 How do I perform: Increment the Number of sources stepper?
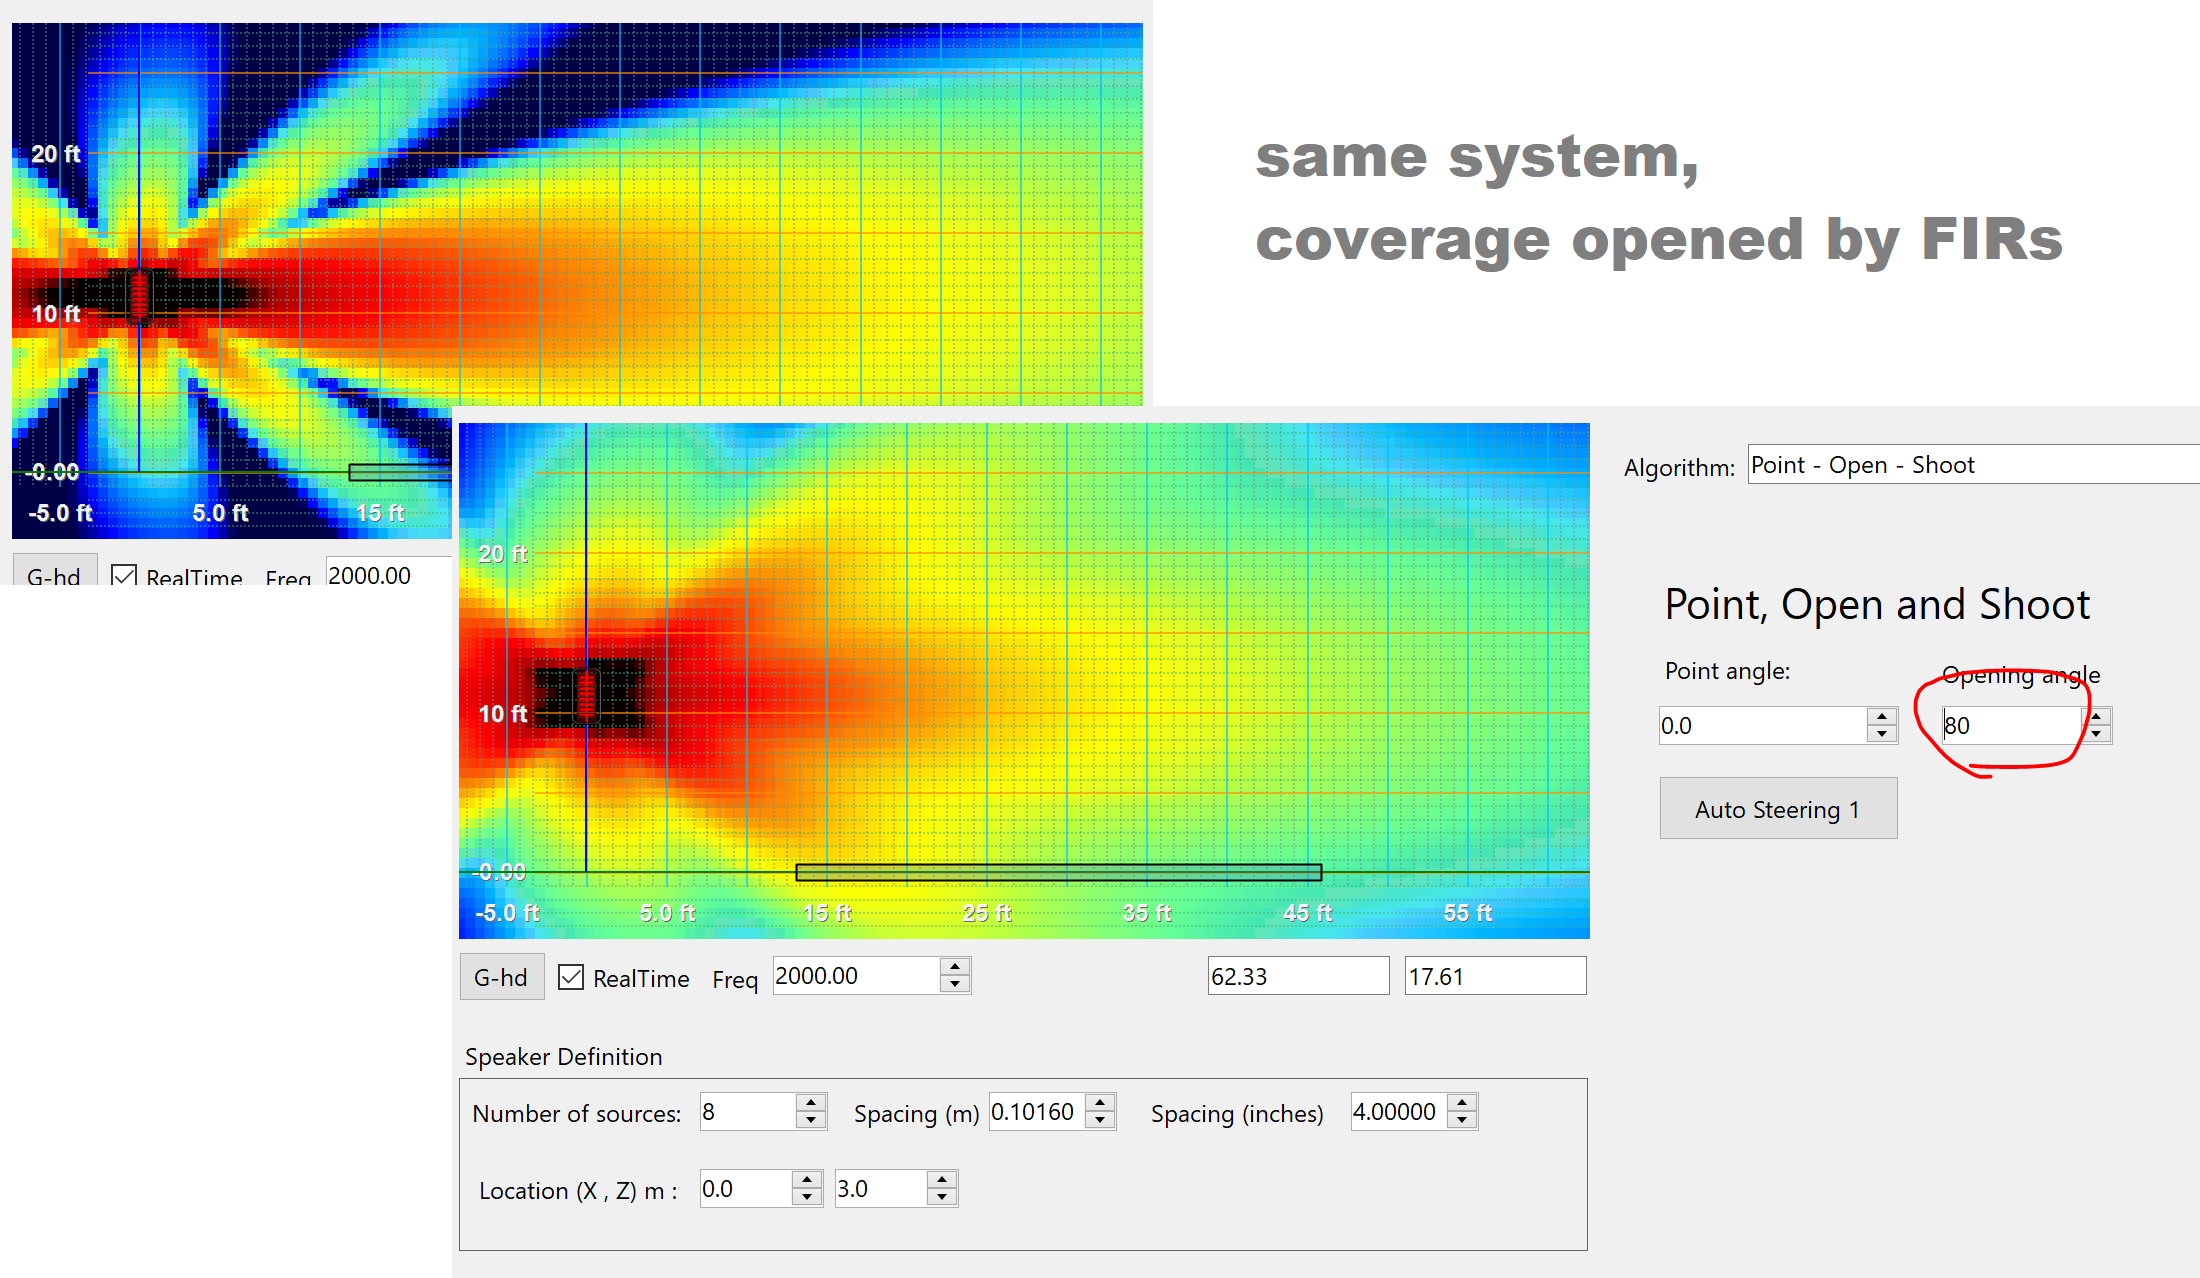coord(813,1103)
